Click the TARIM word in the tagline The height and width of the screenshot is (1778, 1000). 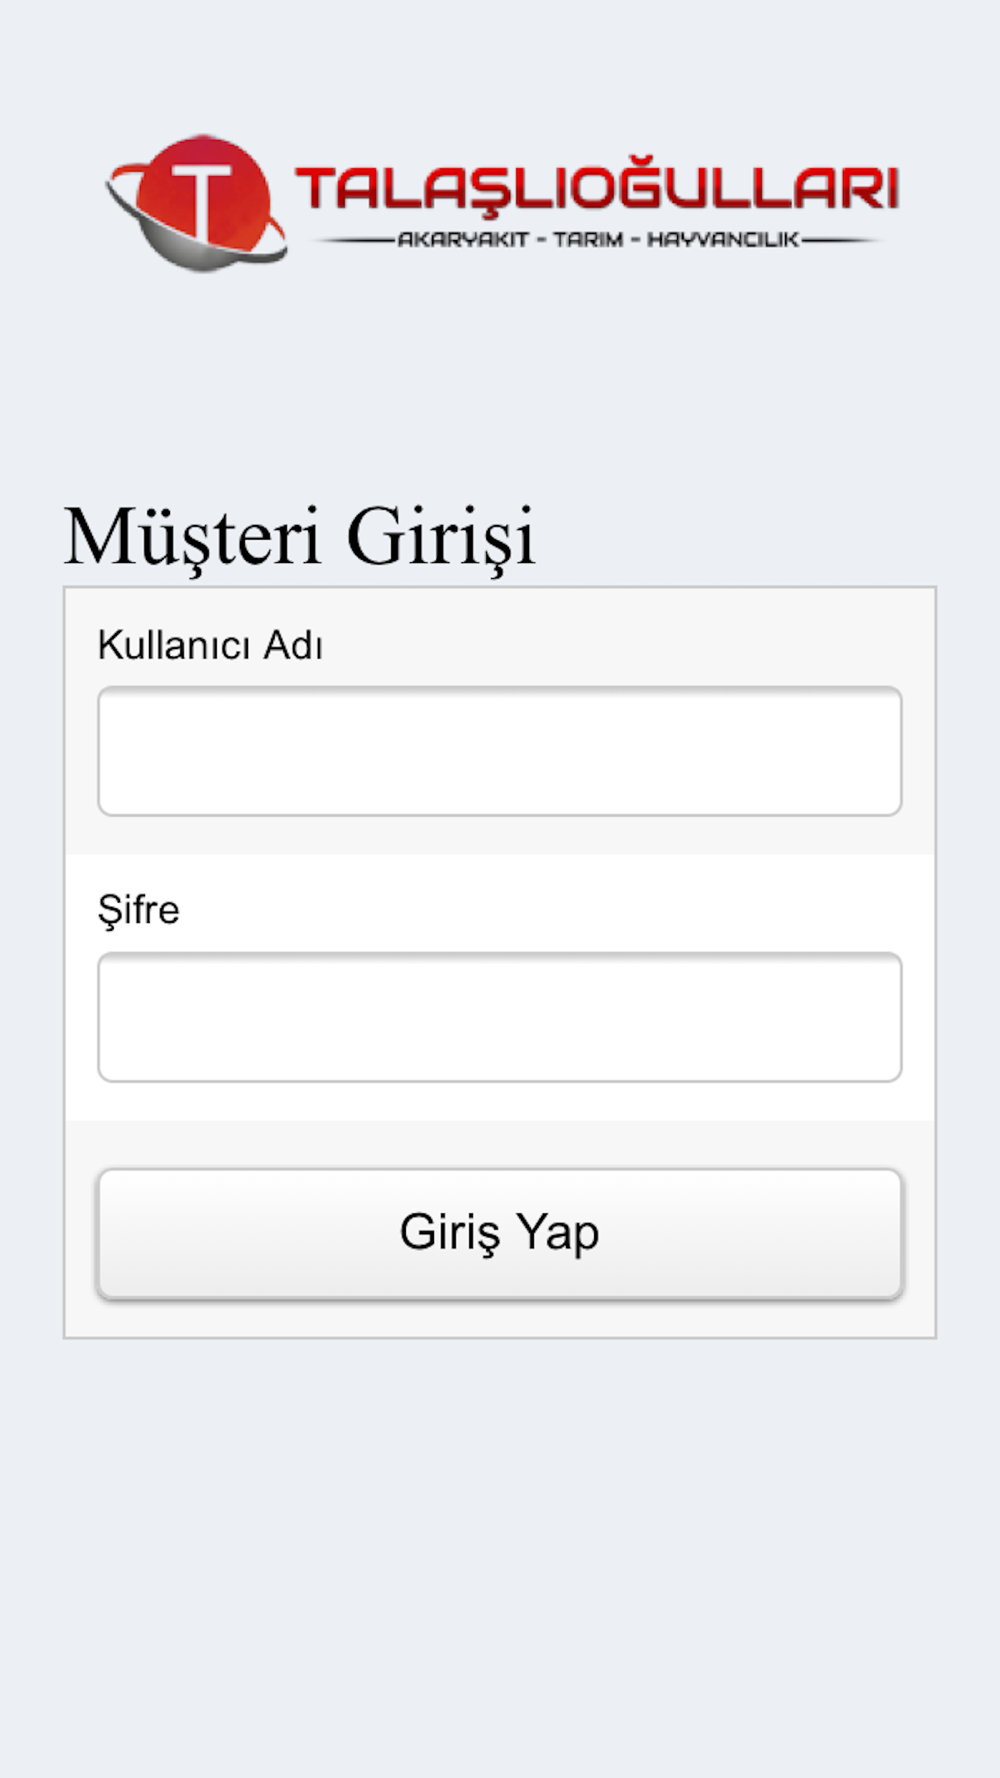click(x=588, y=240)
